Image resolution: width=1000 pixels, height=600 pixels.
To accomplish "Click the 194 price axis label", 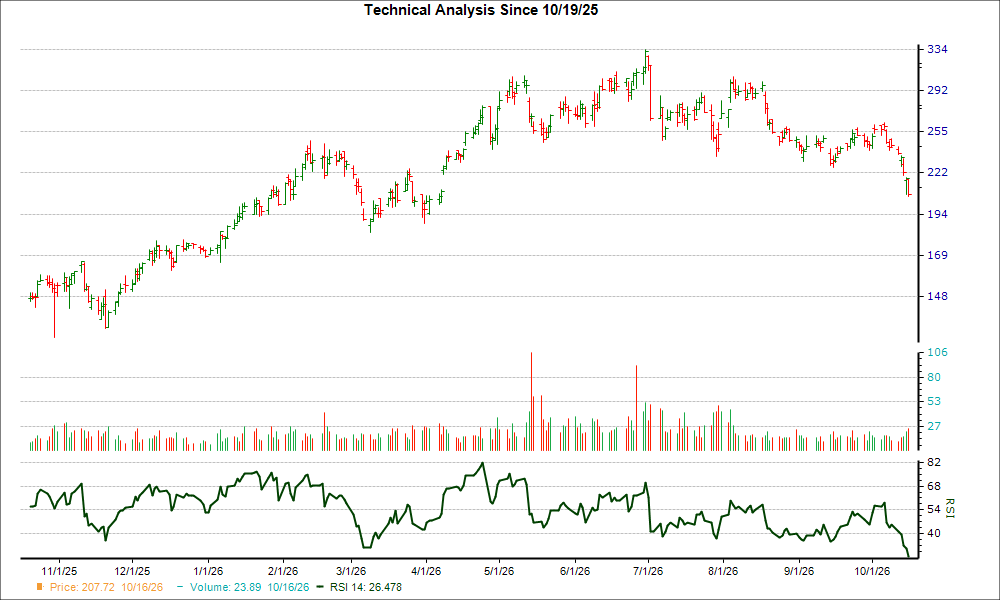I will (937, 214).
